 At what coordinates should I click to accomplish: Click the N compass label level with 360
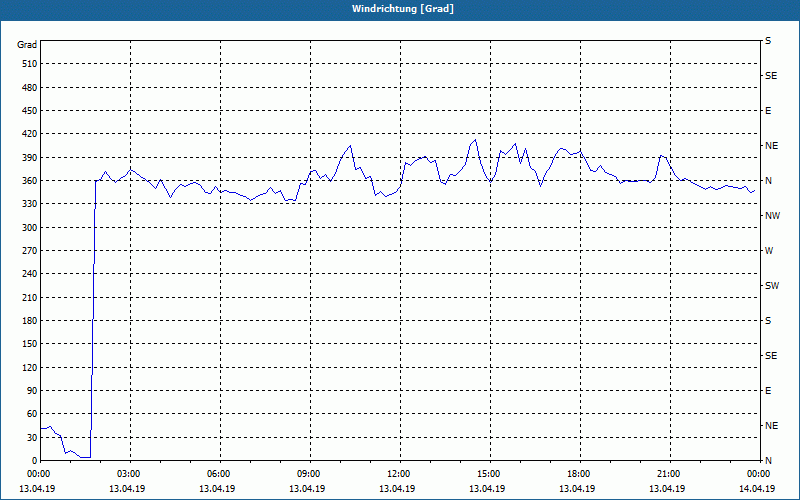click(768, 181)
